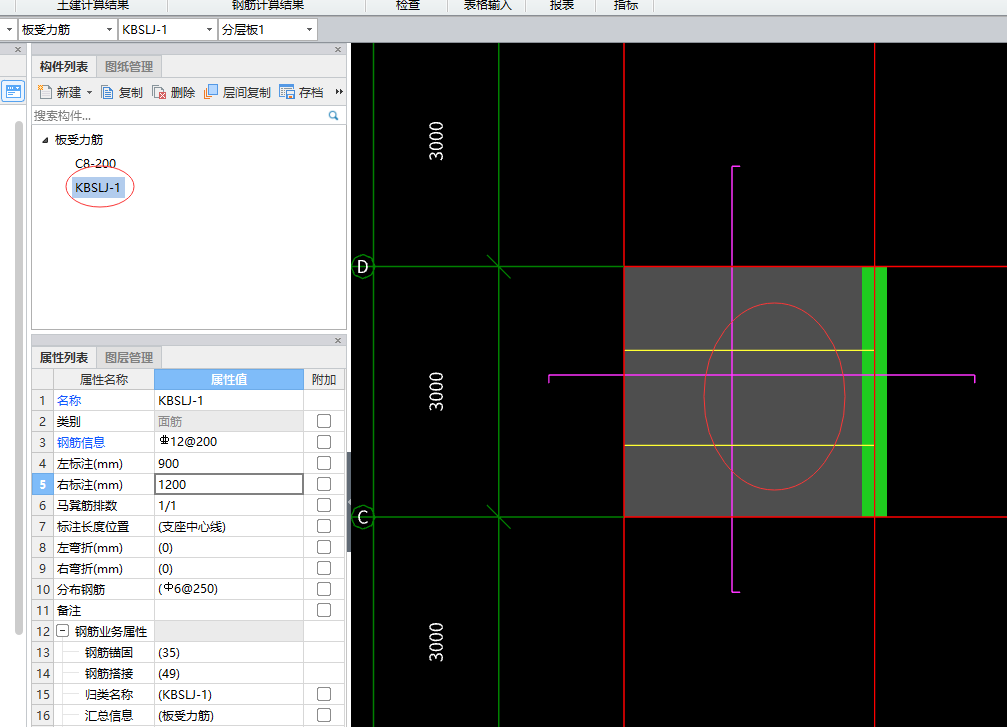Click the green wall segment in drawing
Viewport: 1007px width, 727px height.
pos(874,392)
